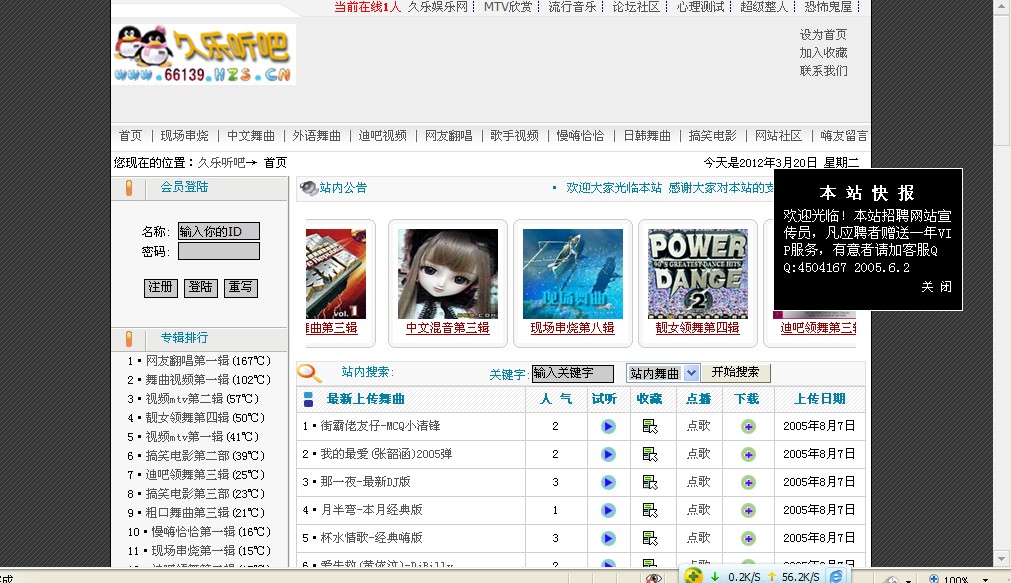
Task: Click the 注册 register button
Action: [x=161, y=288]
